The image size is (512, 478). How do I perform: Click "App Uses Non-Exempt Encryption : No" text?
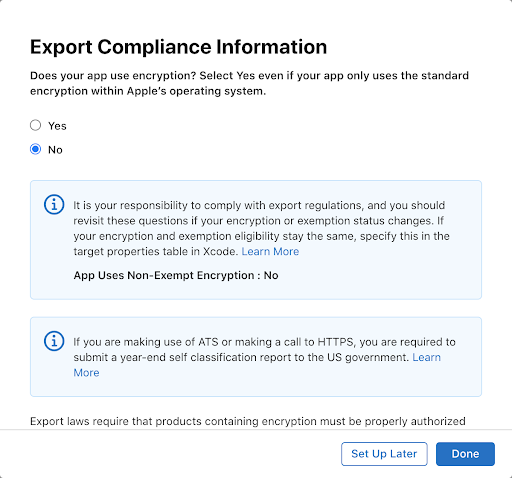click(176, 275)
